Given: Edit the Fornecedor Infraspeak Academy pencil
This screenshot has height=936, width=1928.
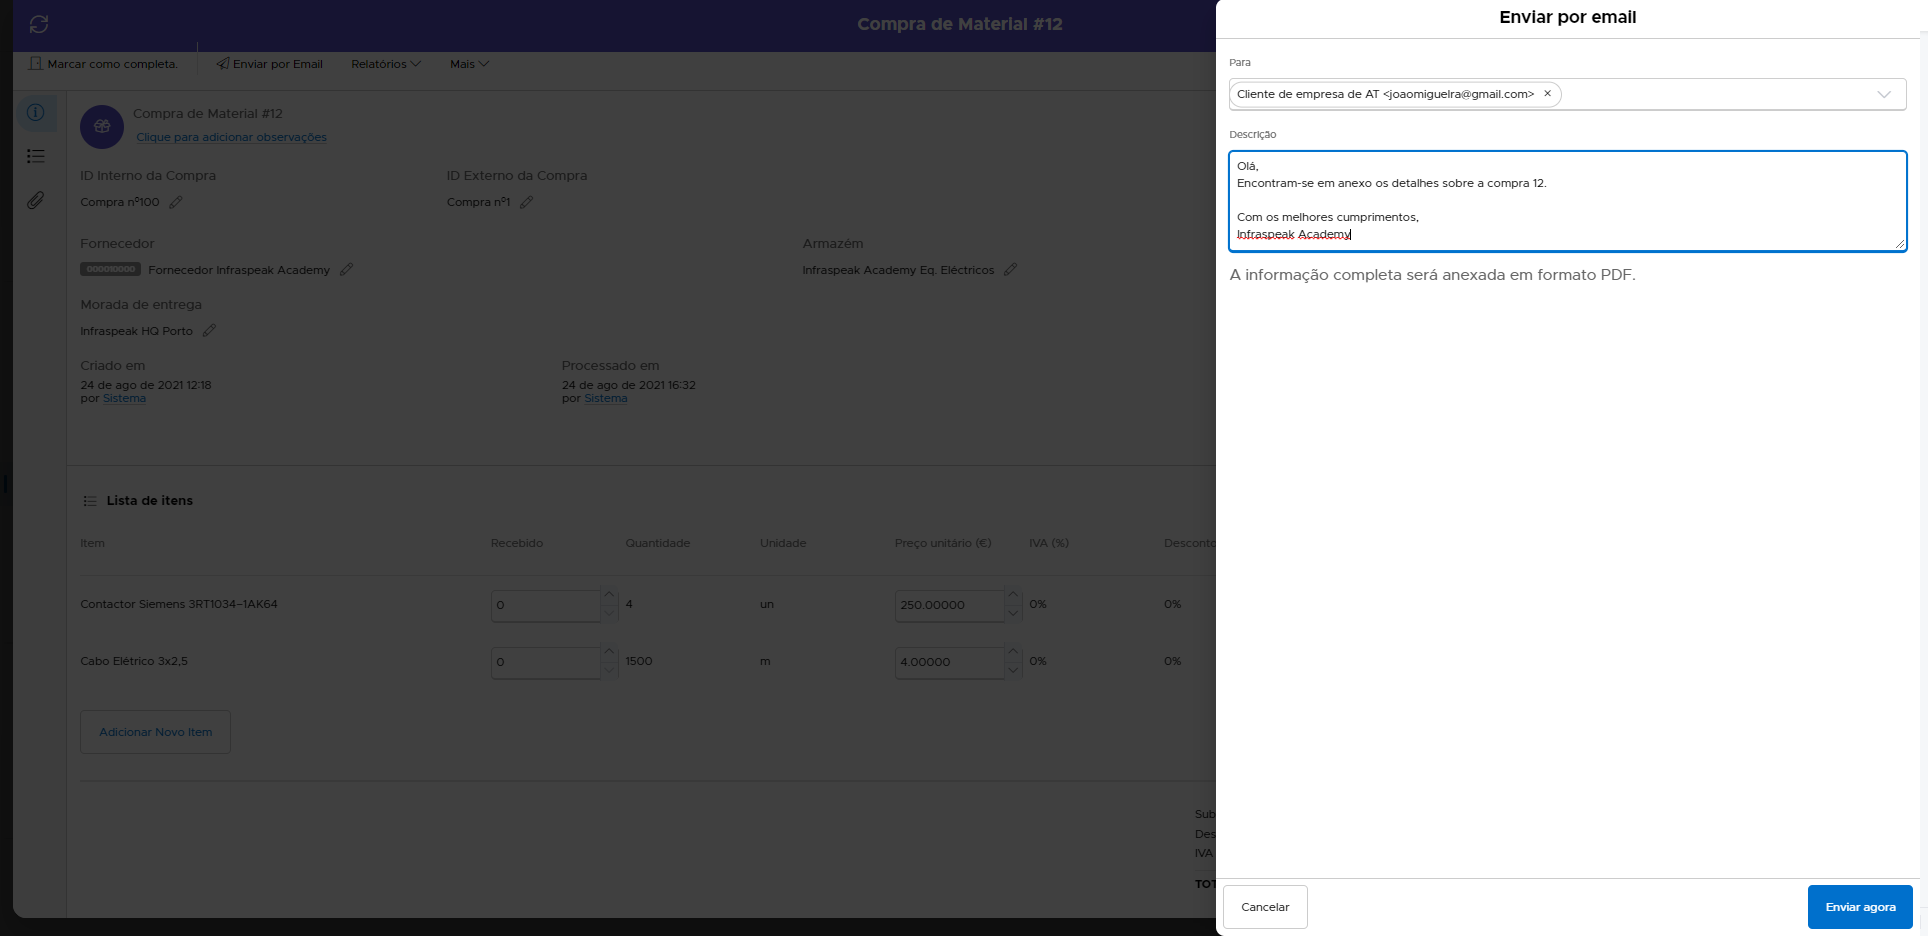Looking at the screenshot, I should tap(347, 270).
